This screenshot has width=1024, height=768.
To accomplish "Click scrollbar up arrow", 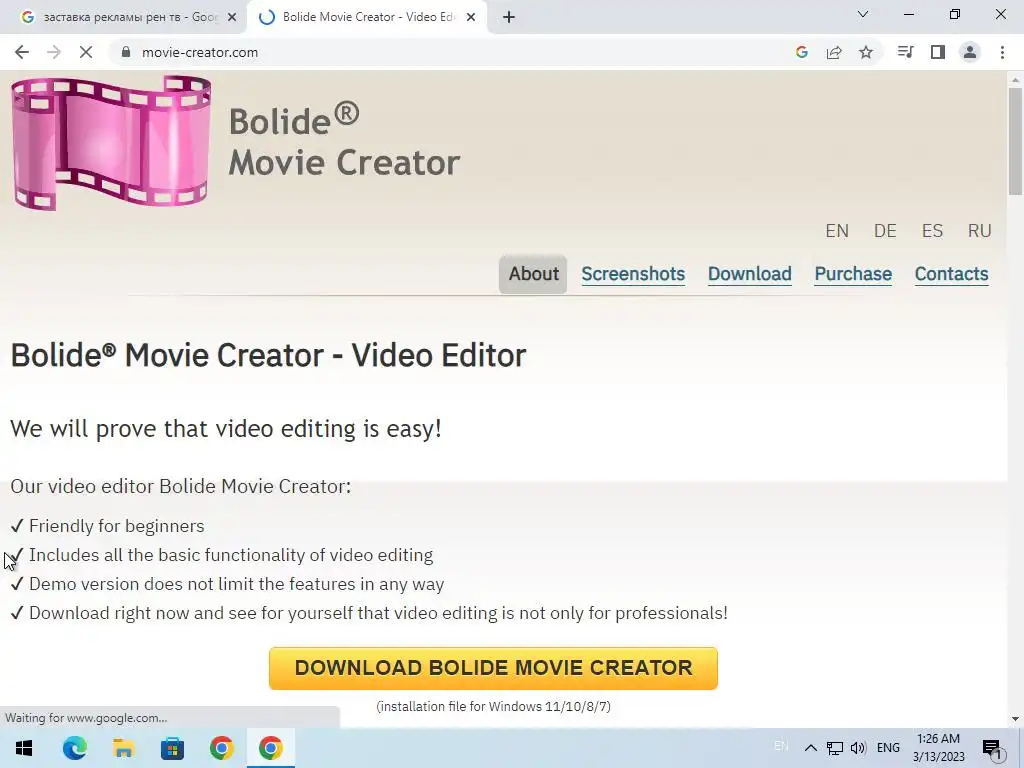I will point(1015,80).
